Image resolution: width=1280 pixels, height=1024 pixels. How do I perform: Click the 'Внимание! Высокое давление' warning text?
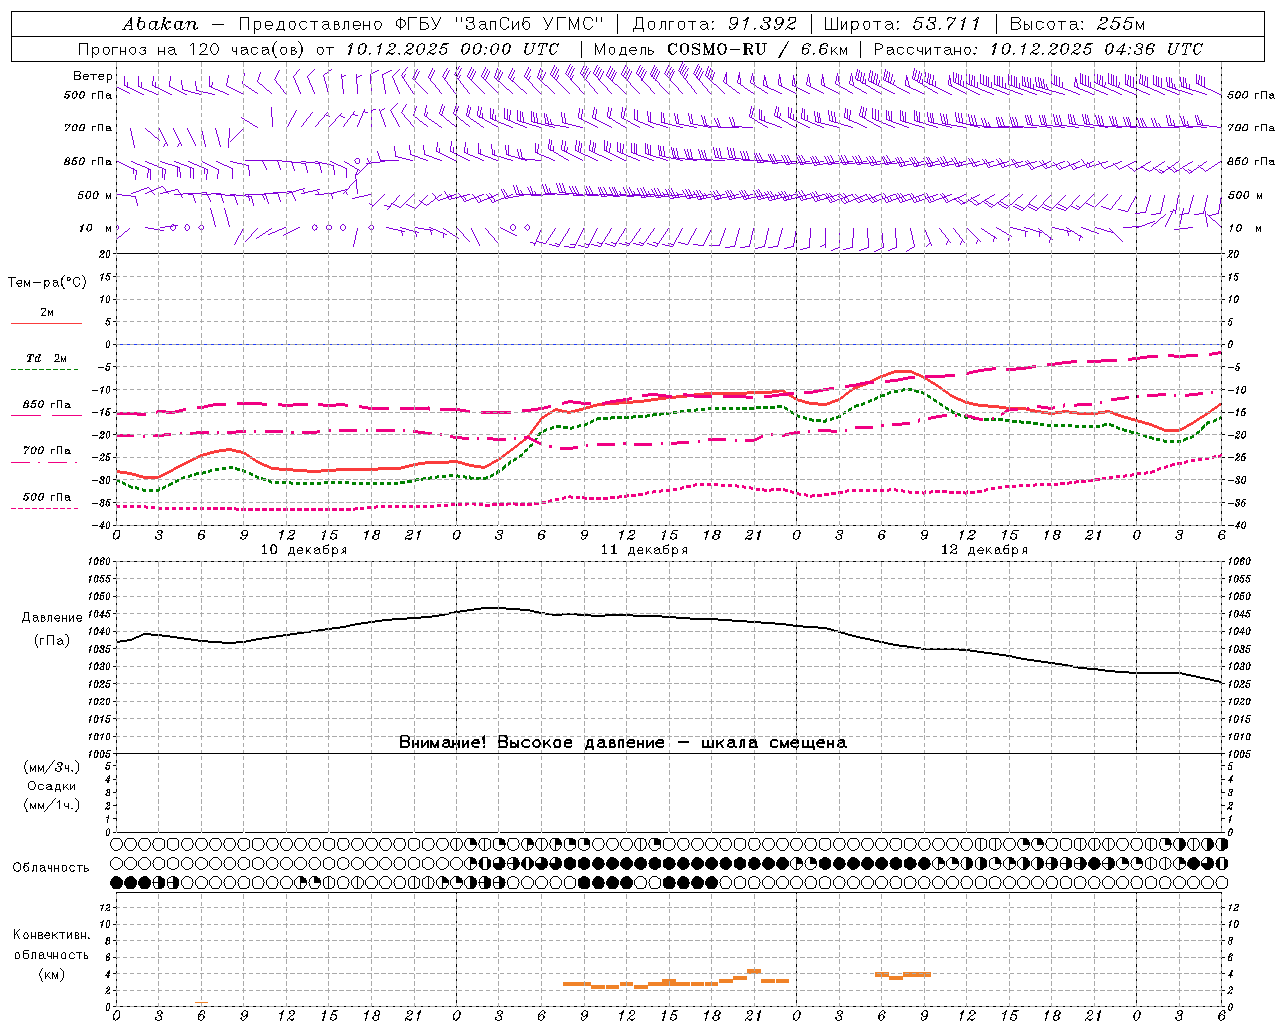pyautogui.click(x=532, y=742)
